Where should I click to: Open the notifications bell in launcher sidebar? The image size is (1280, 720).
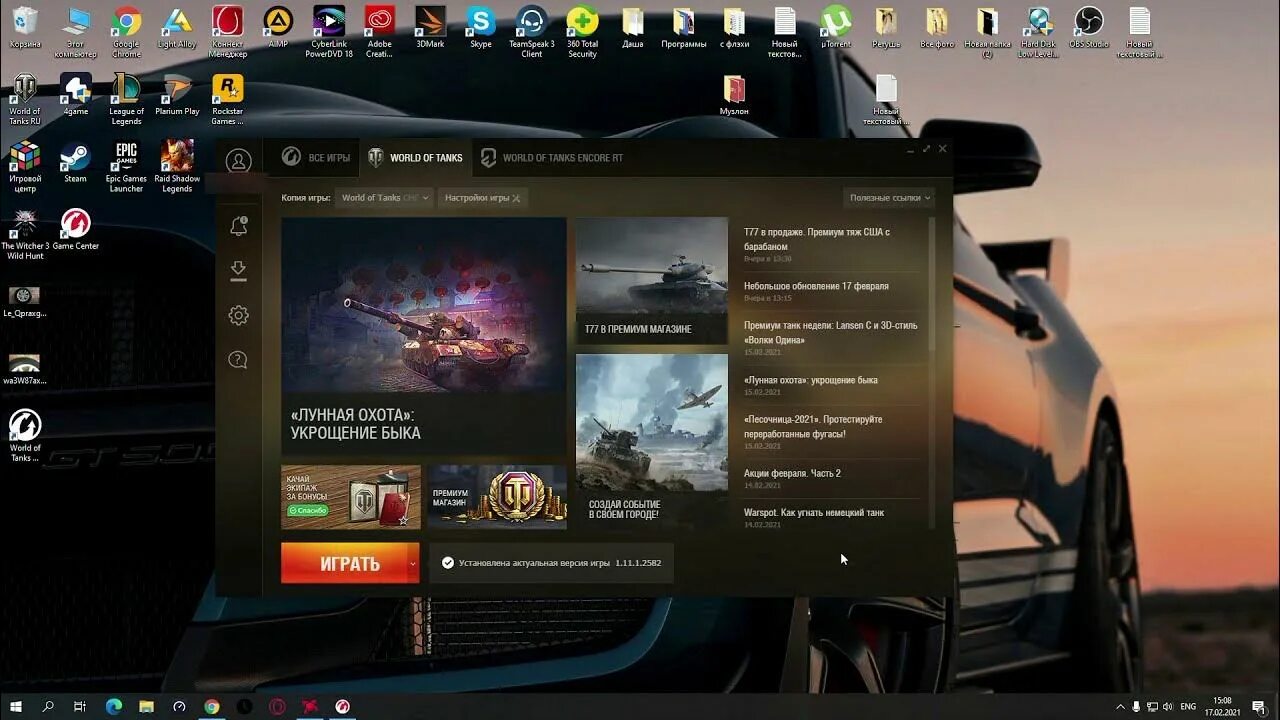coord(238,226)
